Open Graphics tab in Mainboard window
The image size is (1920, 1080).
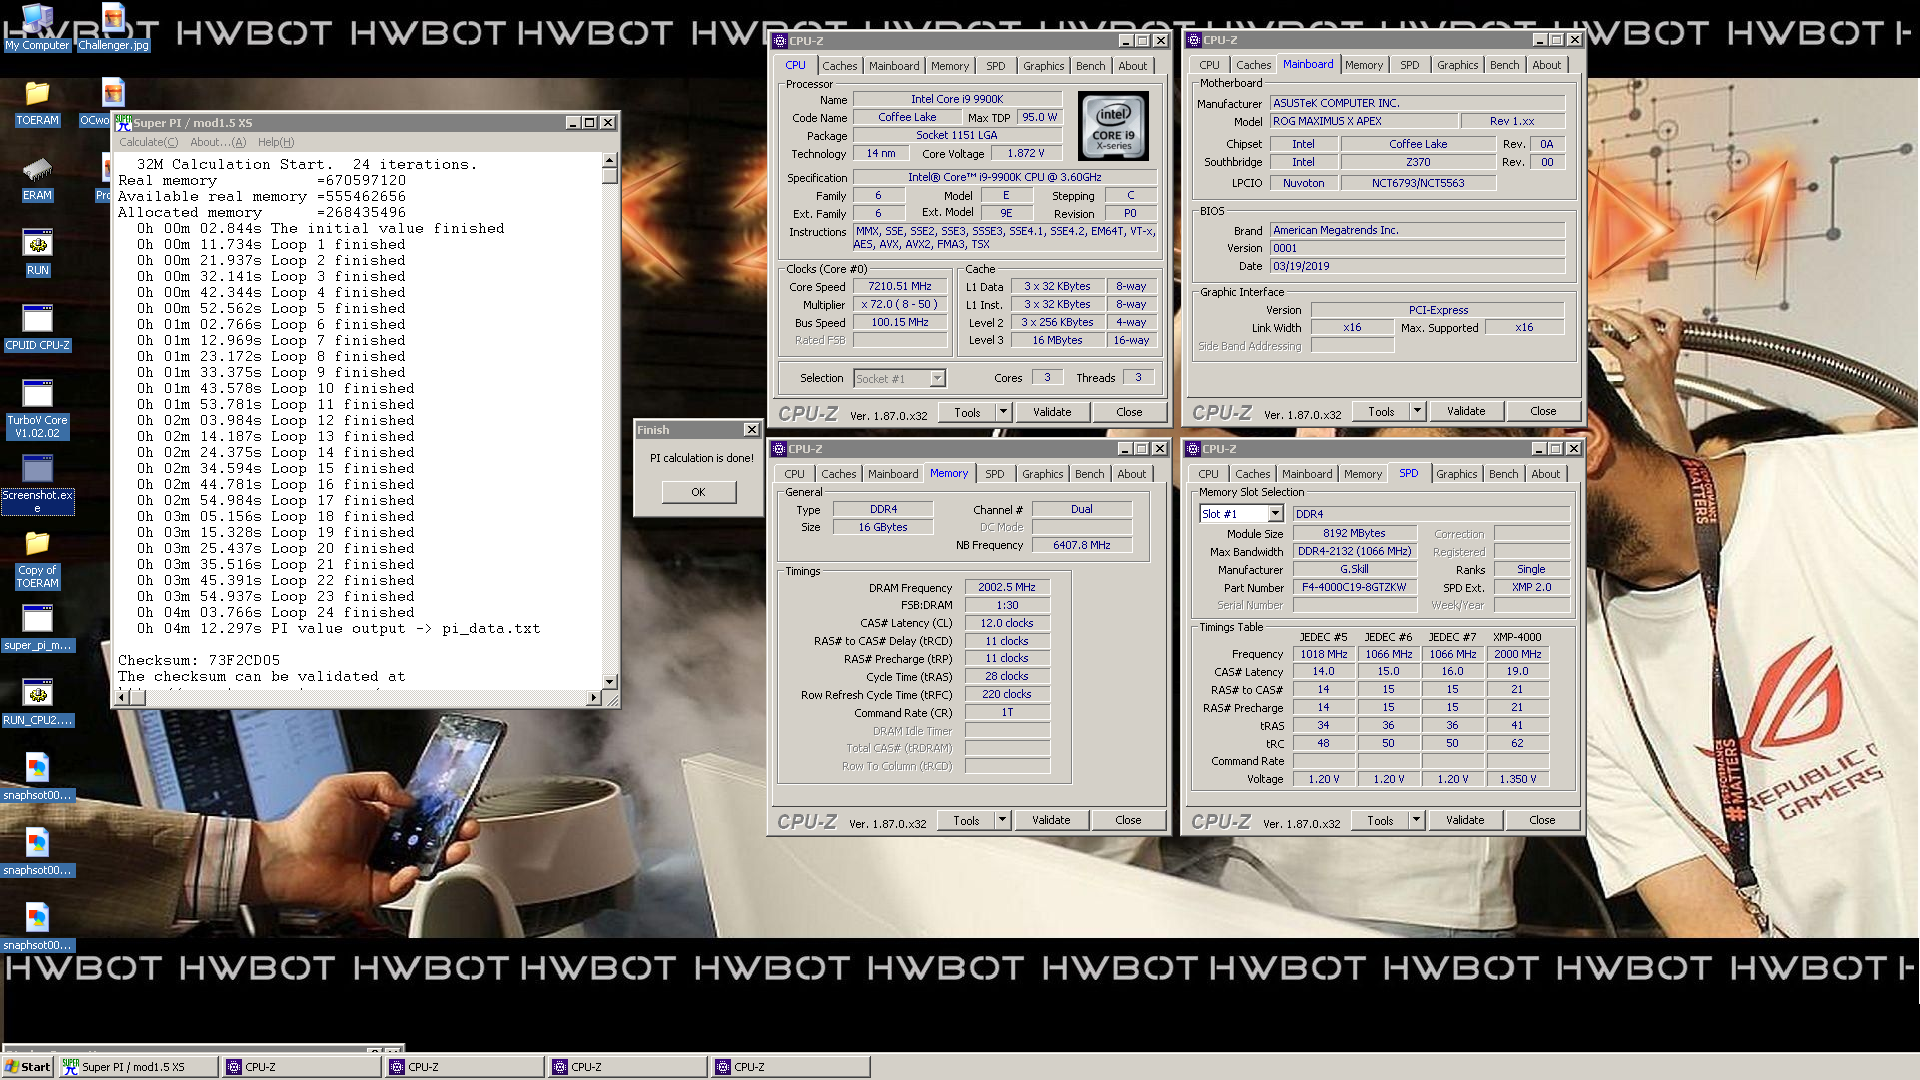point(1457,65)
